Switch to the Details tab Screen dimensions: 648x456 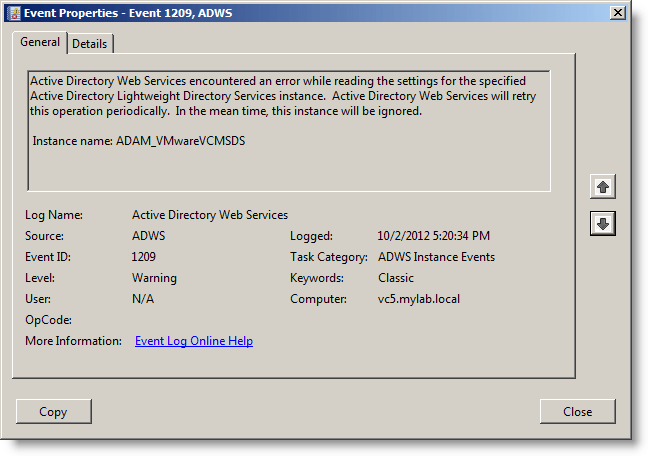click(x=90, y=44)
